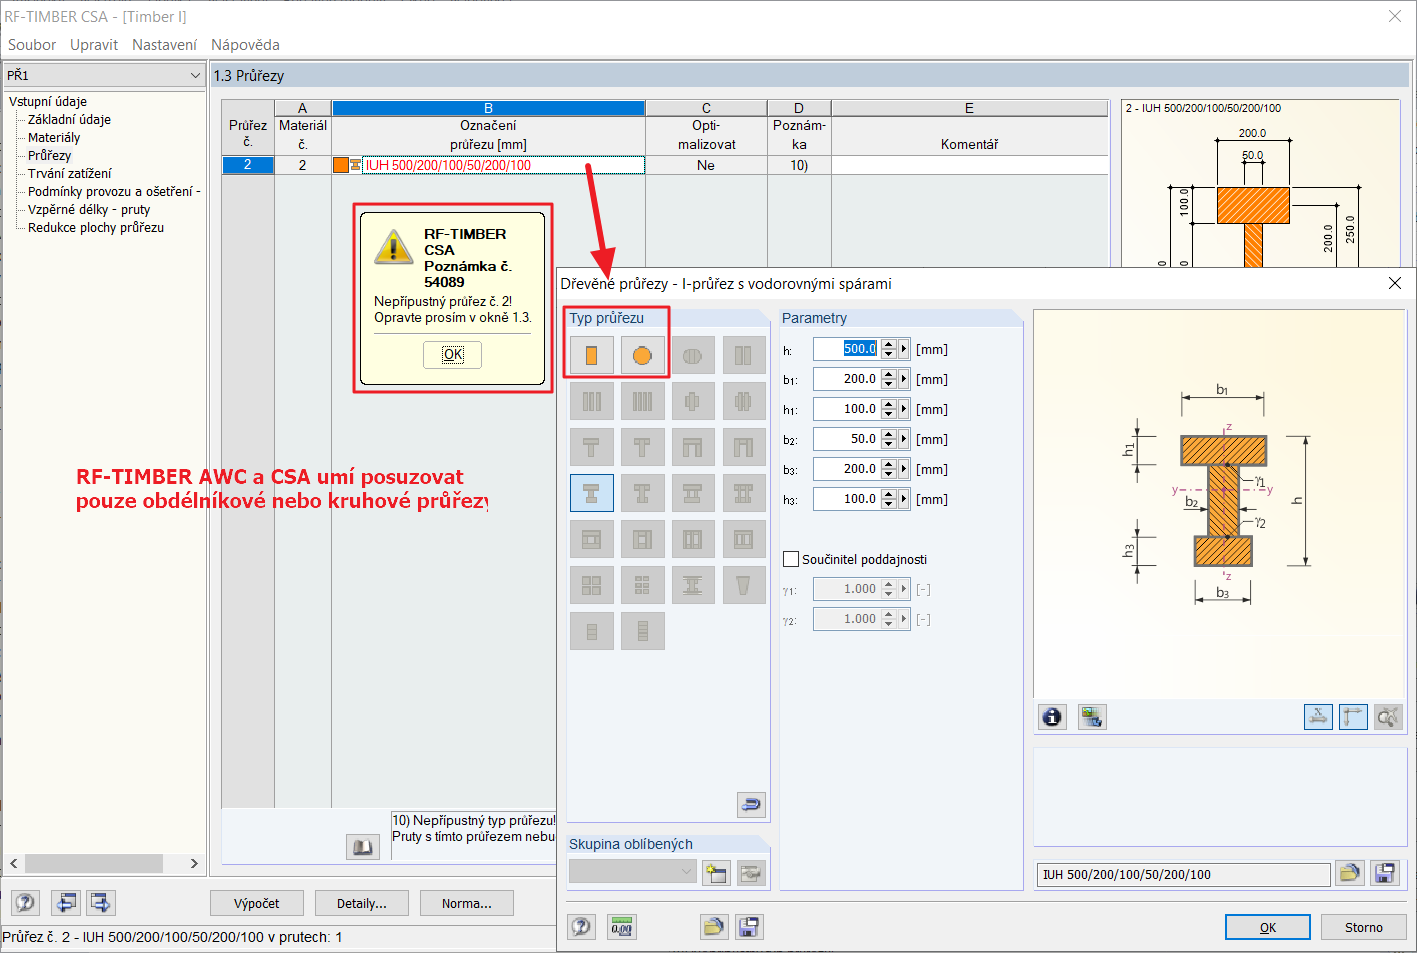
Task: Expand the h3 parameter arrow menu
Action: 904,499
